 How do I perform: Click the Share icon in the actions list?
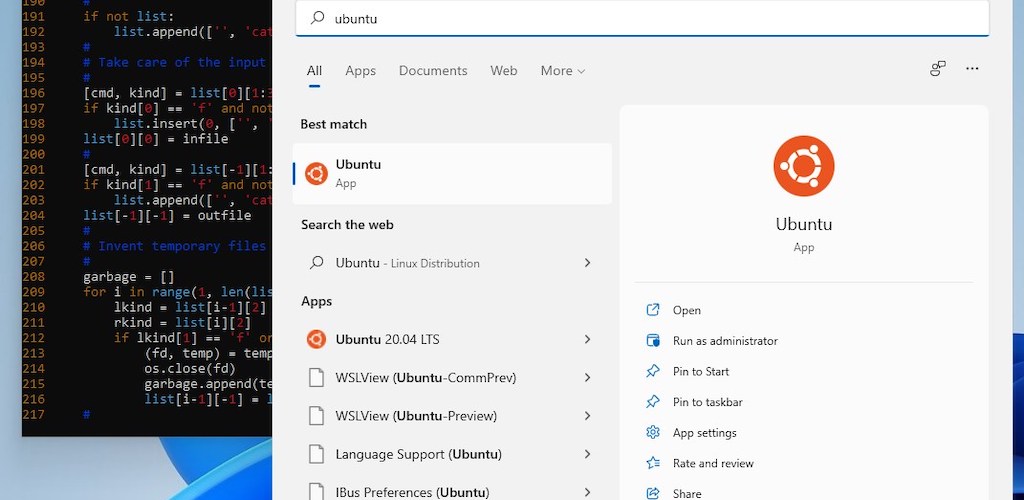tap(653, 493)
